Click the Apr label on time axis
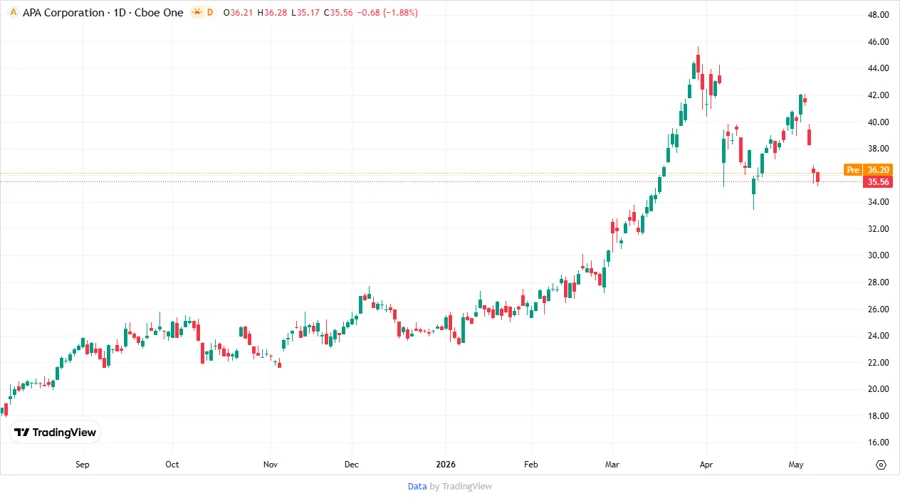Screen dimensions: 900x498 [x=706, y=464]
